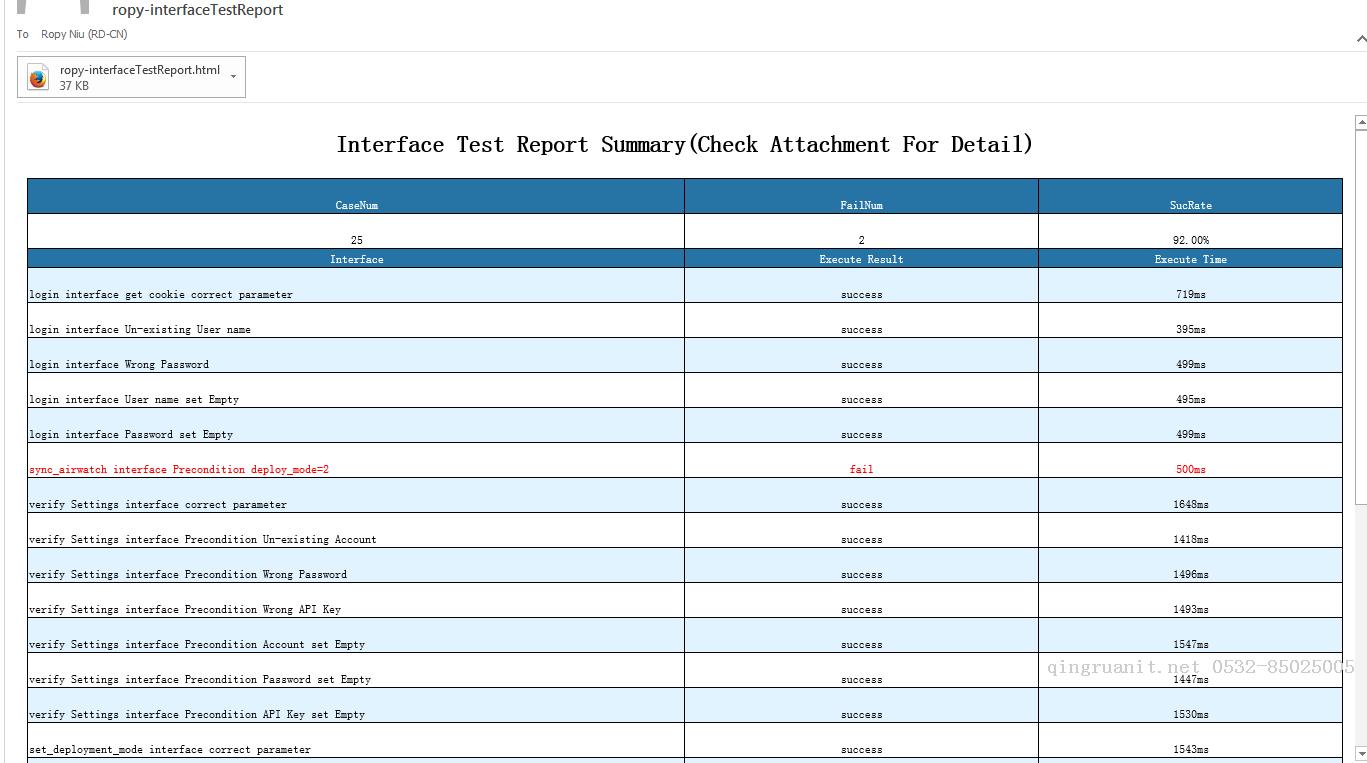Open the attachment dropdown arrow
Viewport: 1367px width, 763px height.
tap(233, 77)
